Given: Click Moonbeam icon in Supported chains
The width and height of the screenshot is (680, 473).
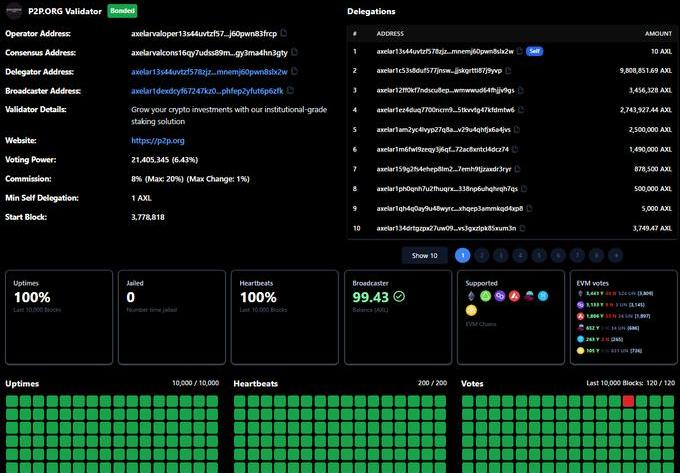Looking at the screenshot, I should click(x=529, y=296).
